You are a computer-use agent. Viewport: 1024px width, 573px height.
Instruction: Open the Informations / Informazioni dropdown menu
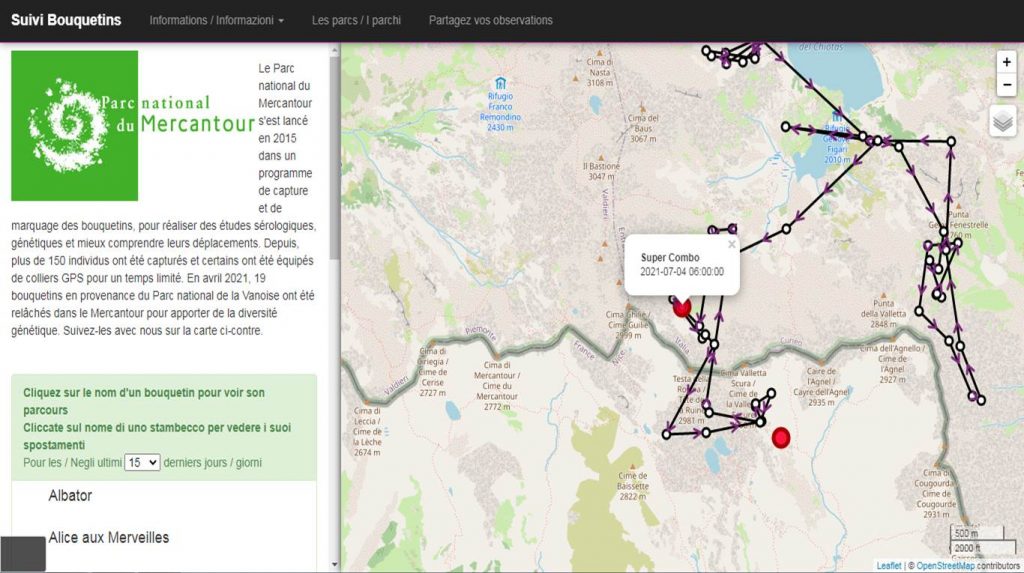coord(216,20)
